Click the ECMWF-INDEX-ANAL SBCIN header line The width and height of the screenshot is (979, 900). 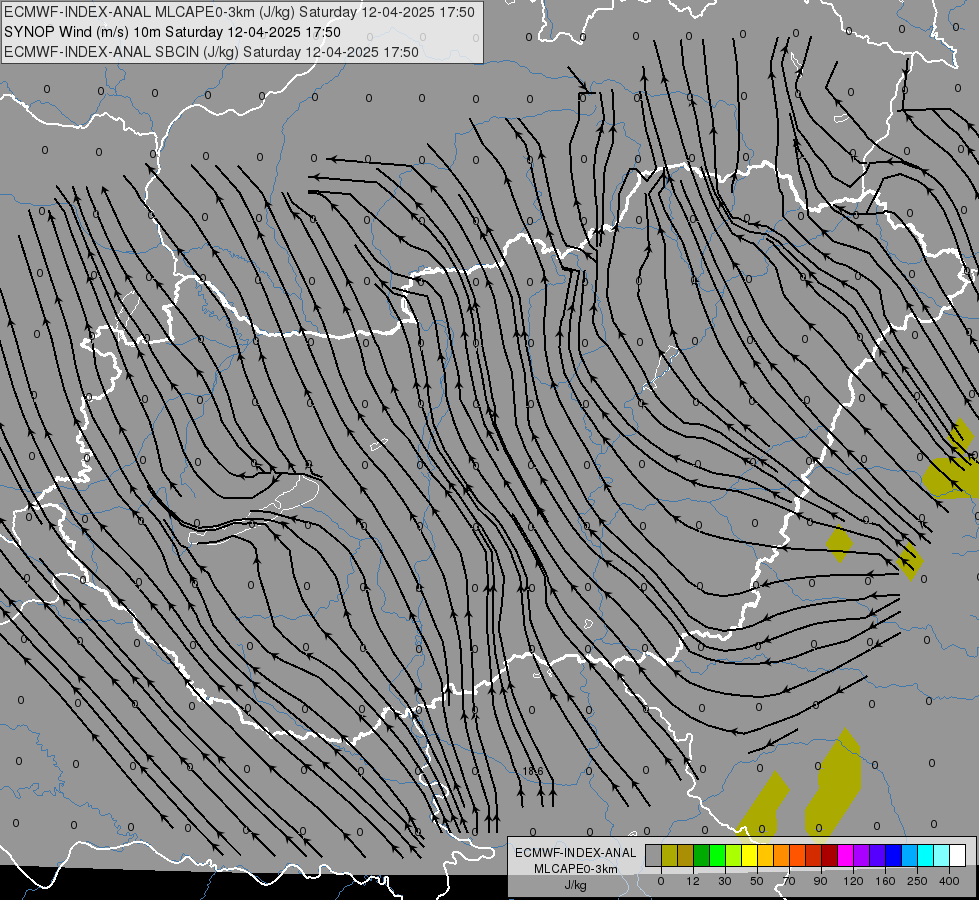212,52
